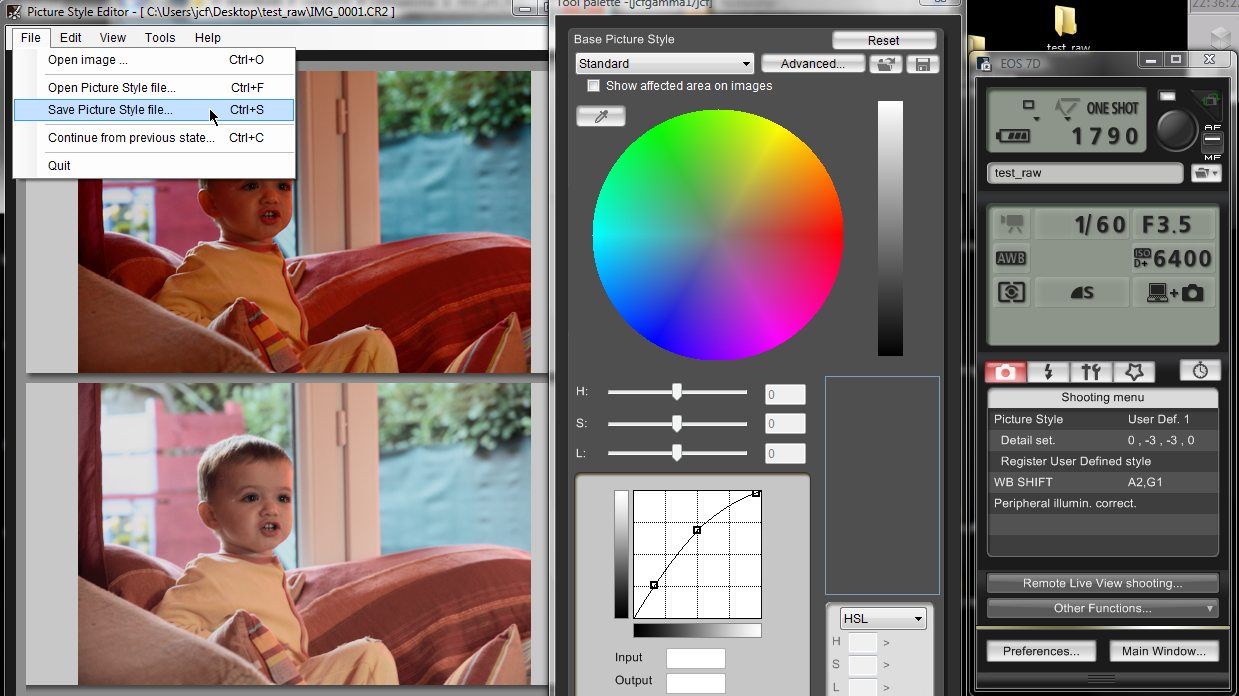The image size is (1239, 696).
Task: Click the open Picture Style folder icon
Action: 885,64
